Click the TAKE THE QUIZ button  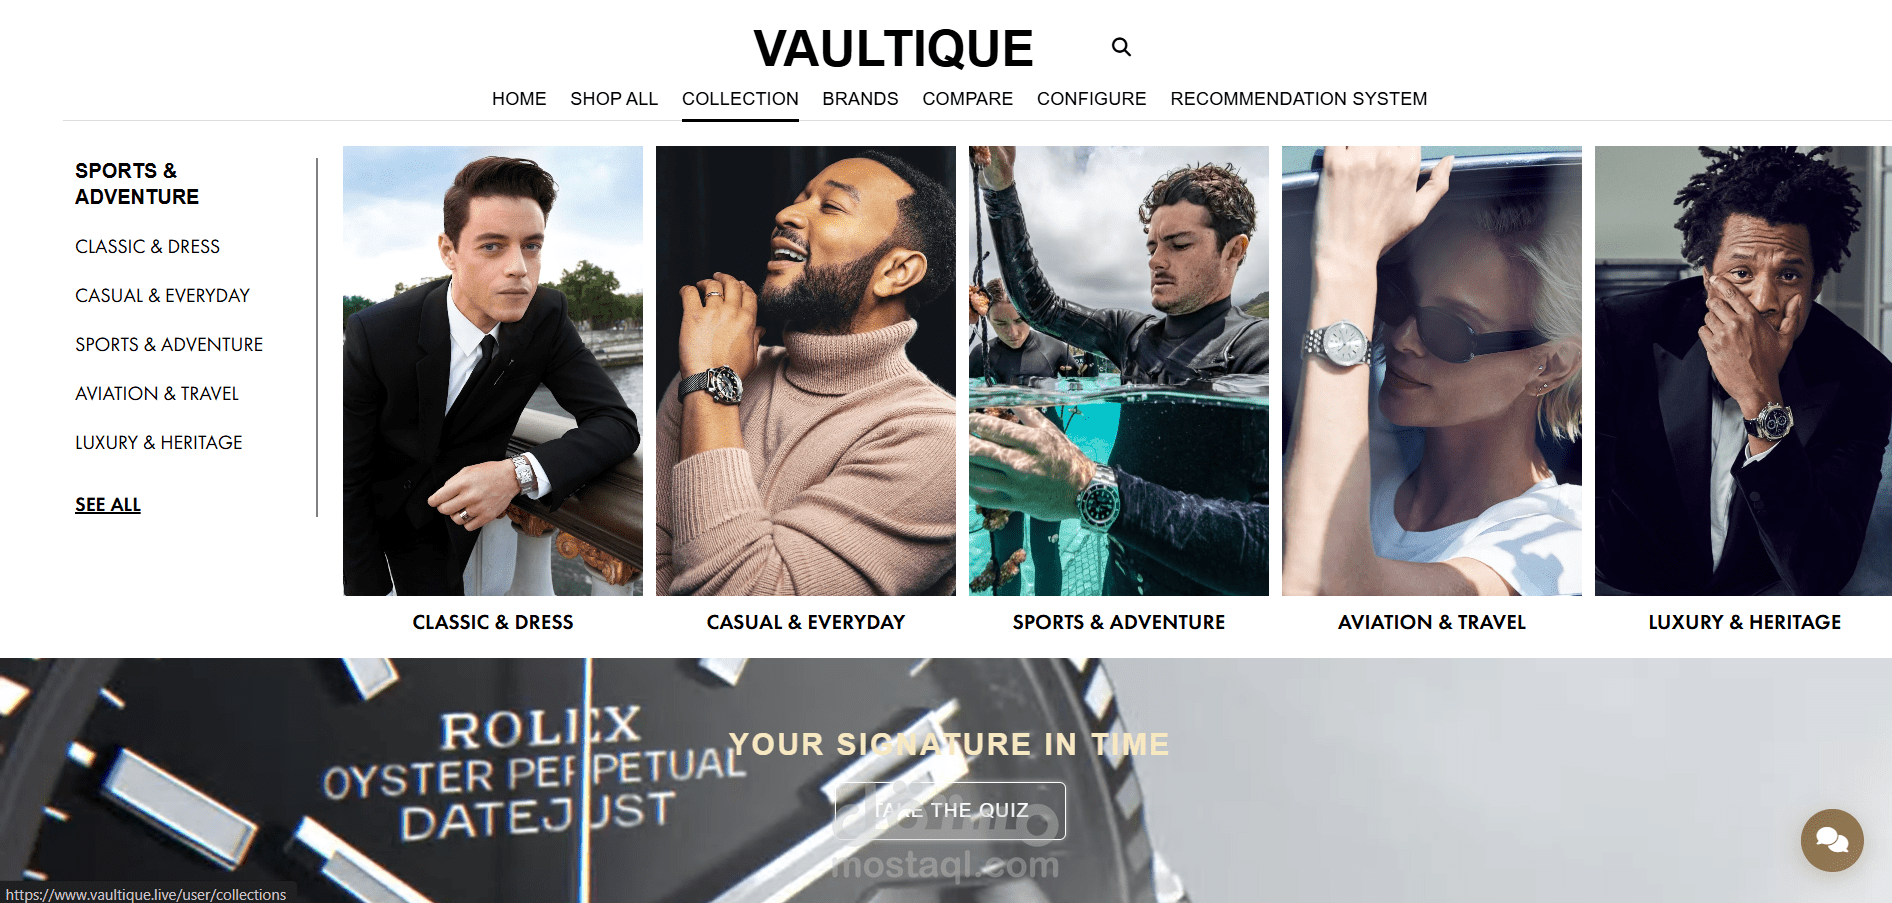[950, 810]
